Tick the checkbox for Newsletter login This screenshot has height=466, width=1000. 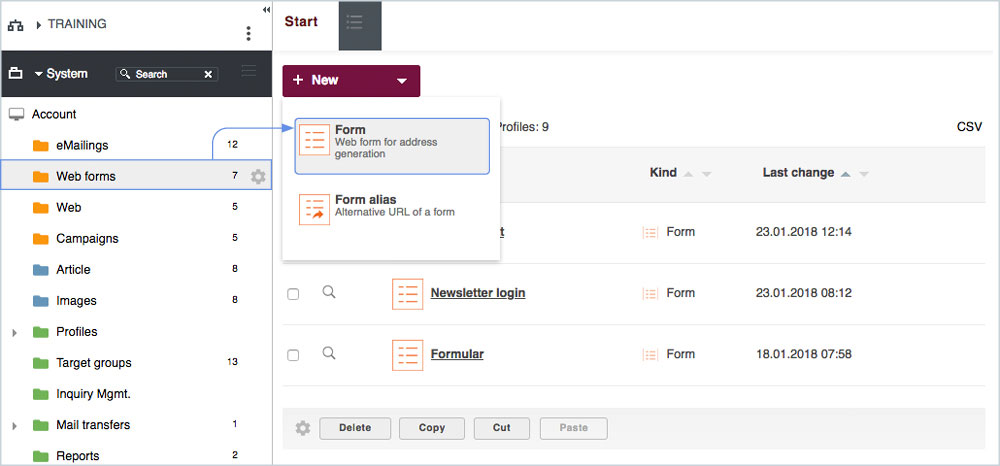click(x=293, y=294)
